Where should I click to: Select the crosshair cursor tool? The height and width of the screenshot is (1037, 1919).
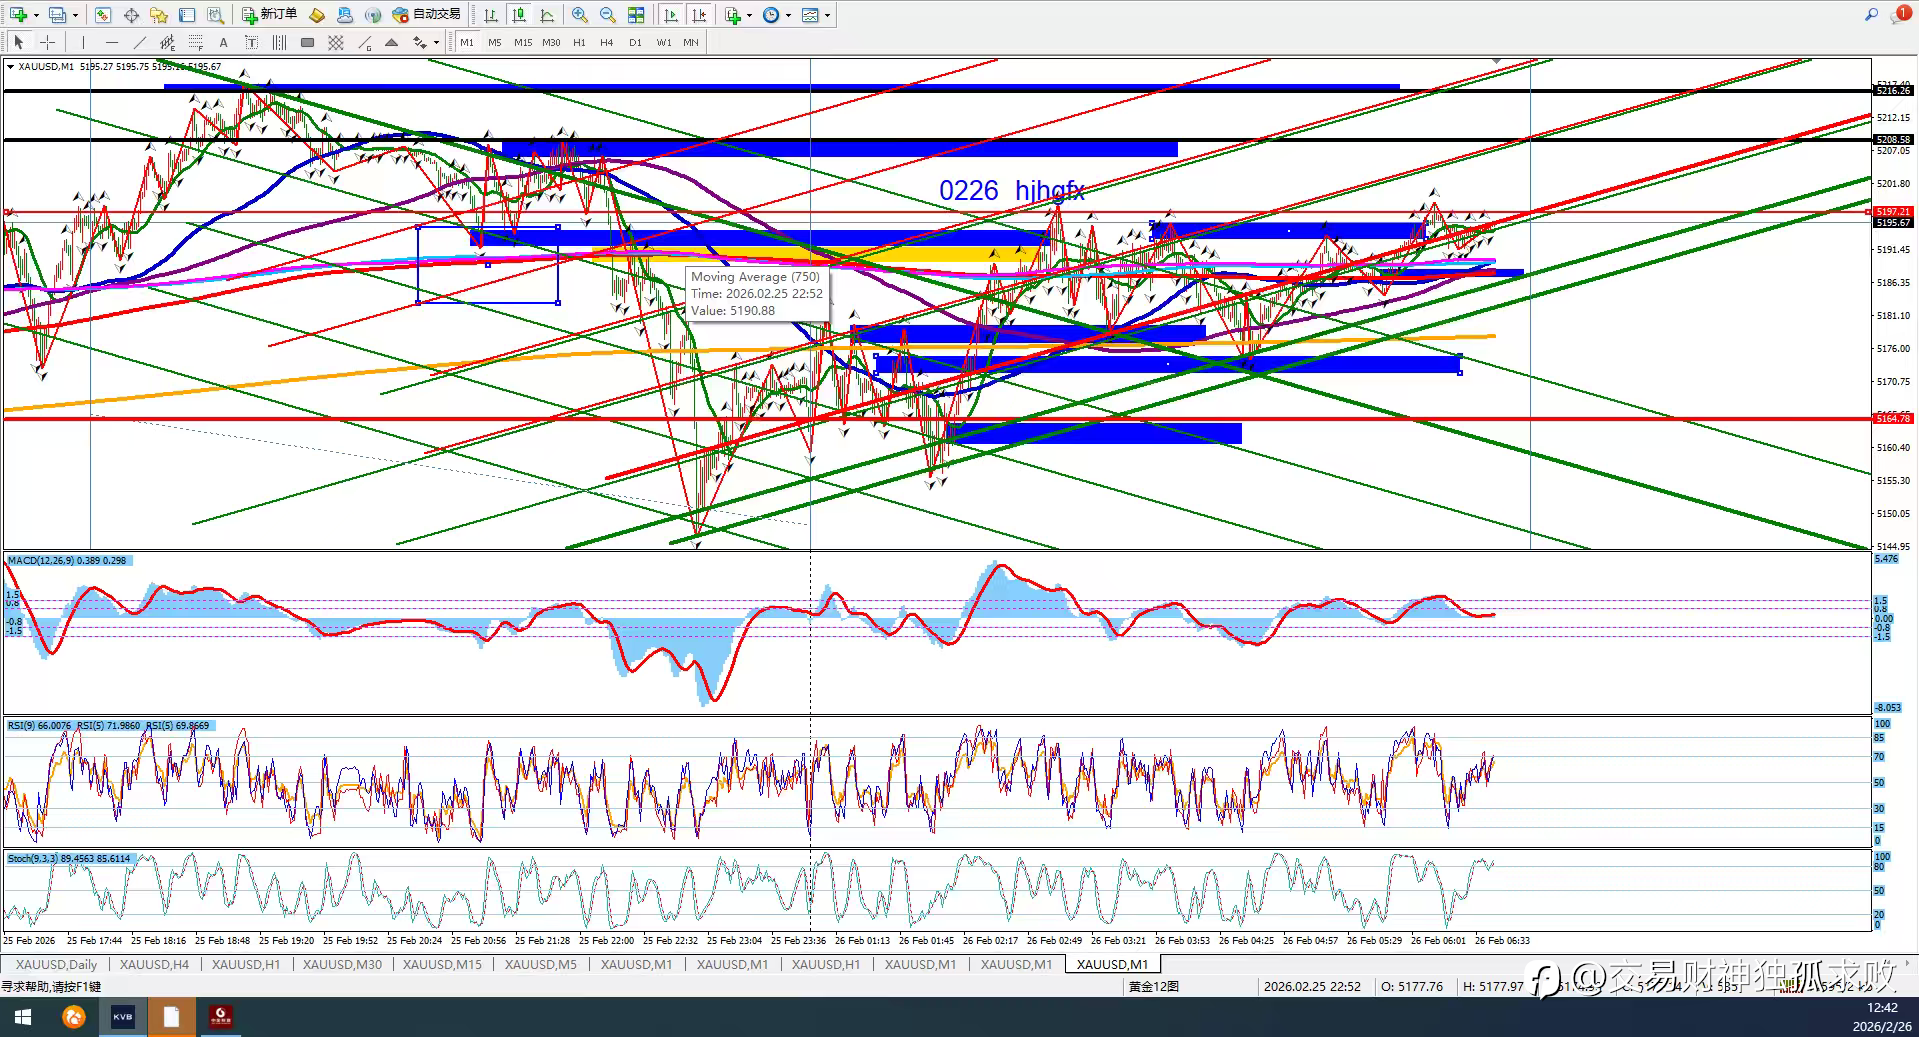[47, 42]
